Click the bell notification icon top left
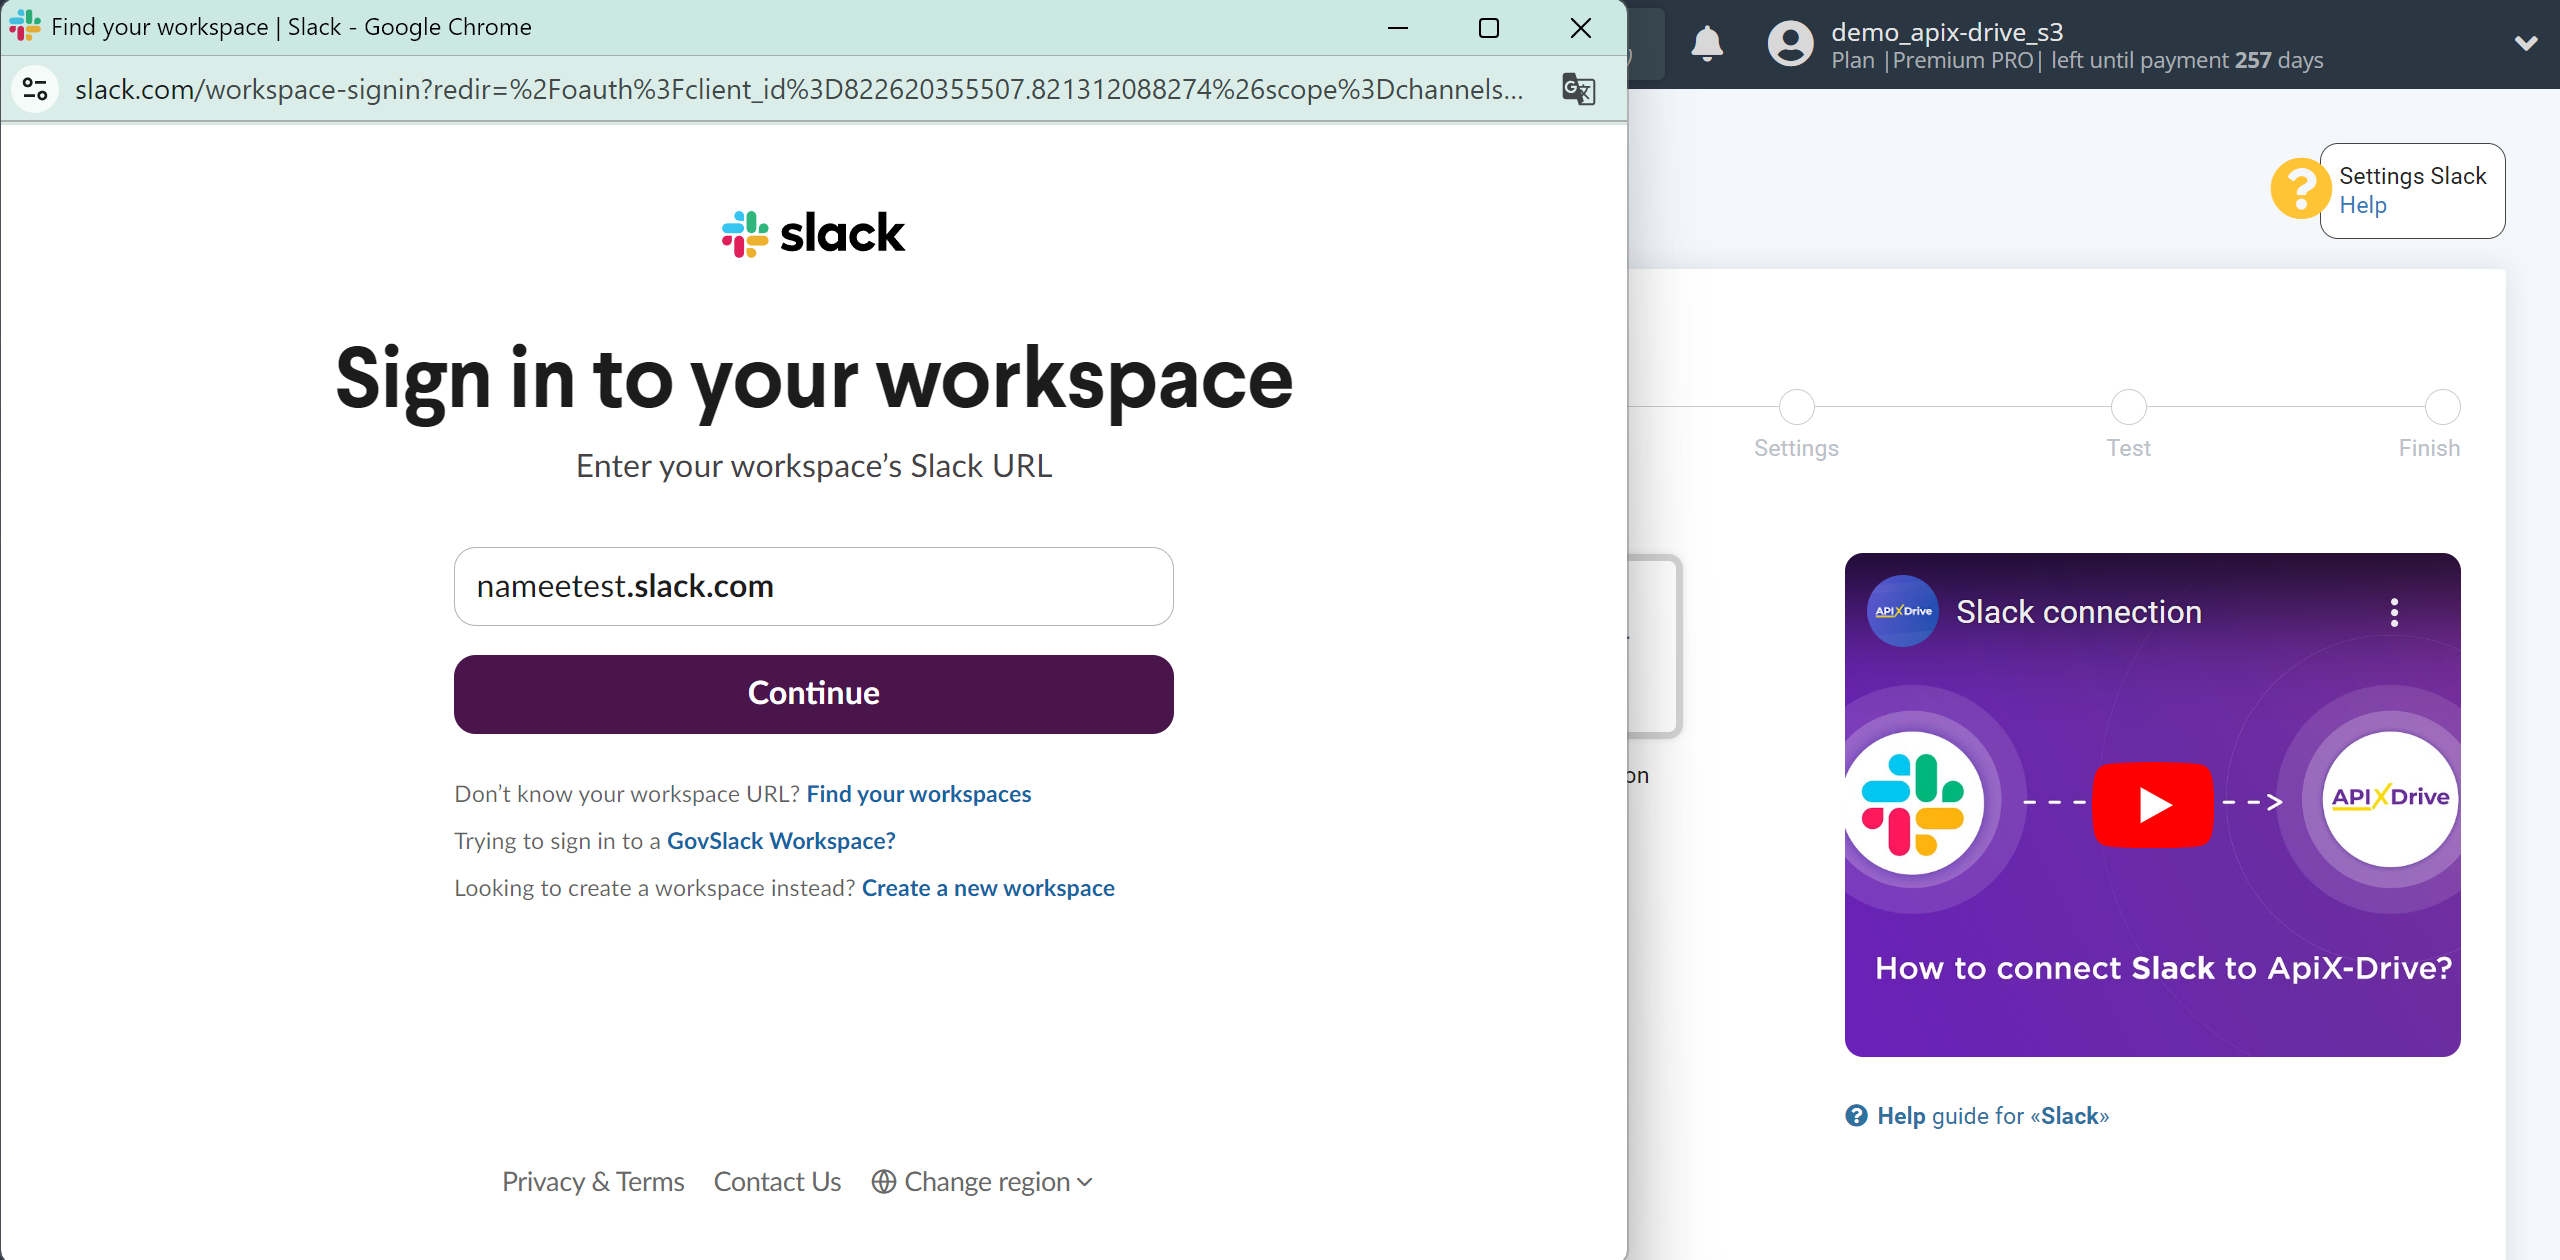 tap(1708, 44)
